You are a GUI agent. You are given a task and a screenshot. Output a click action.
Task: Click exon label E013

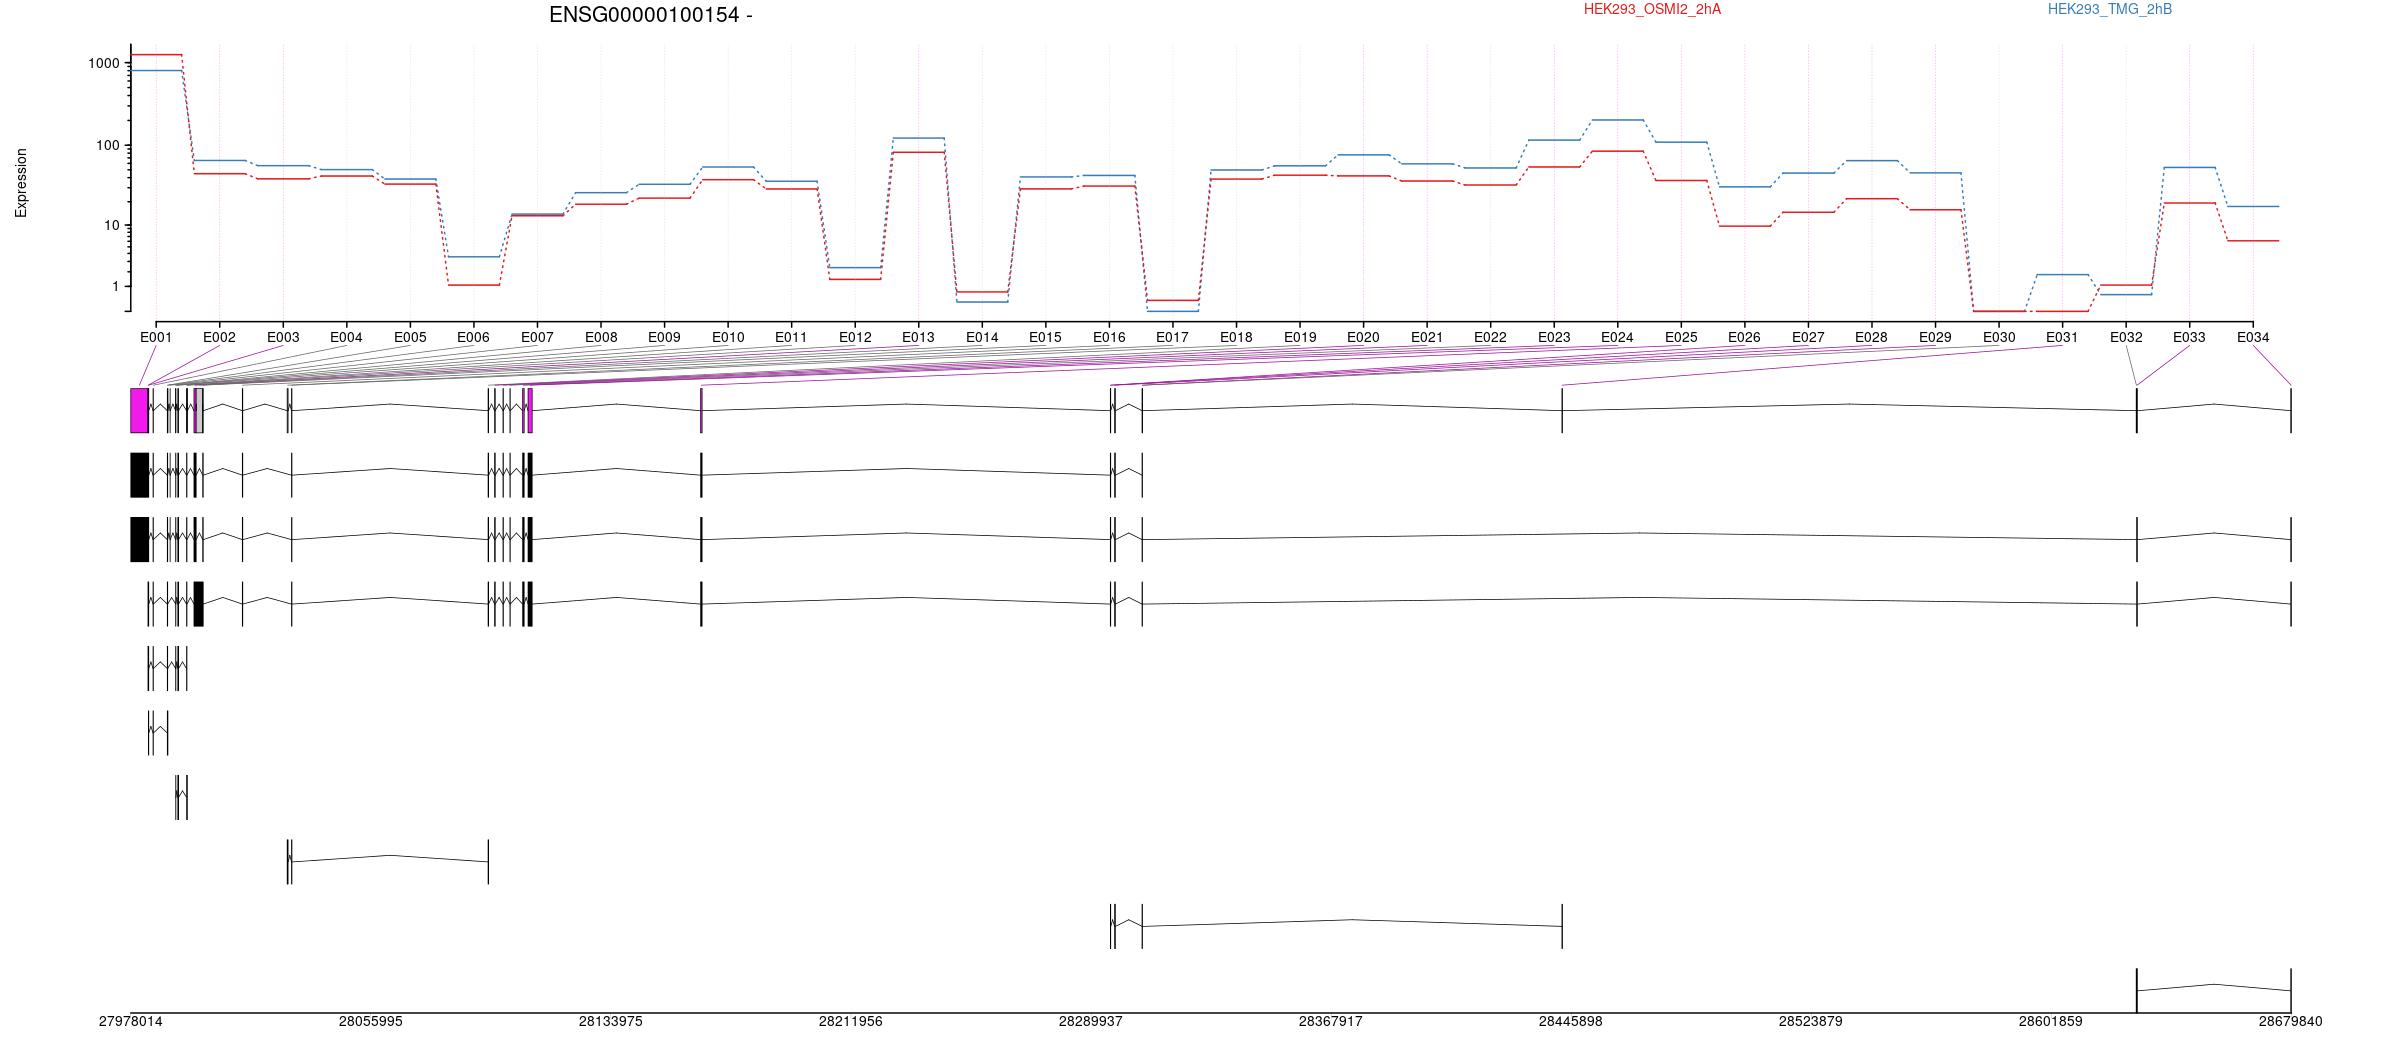tap(918, 337)
